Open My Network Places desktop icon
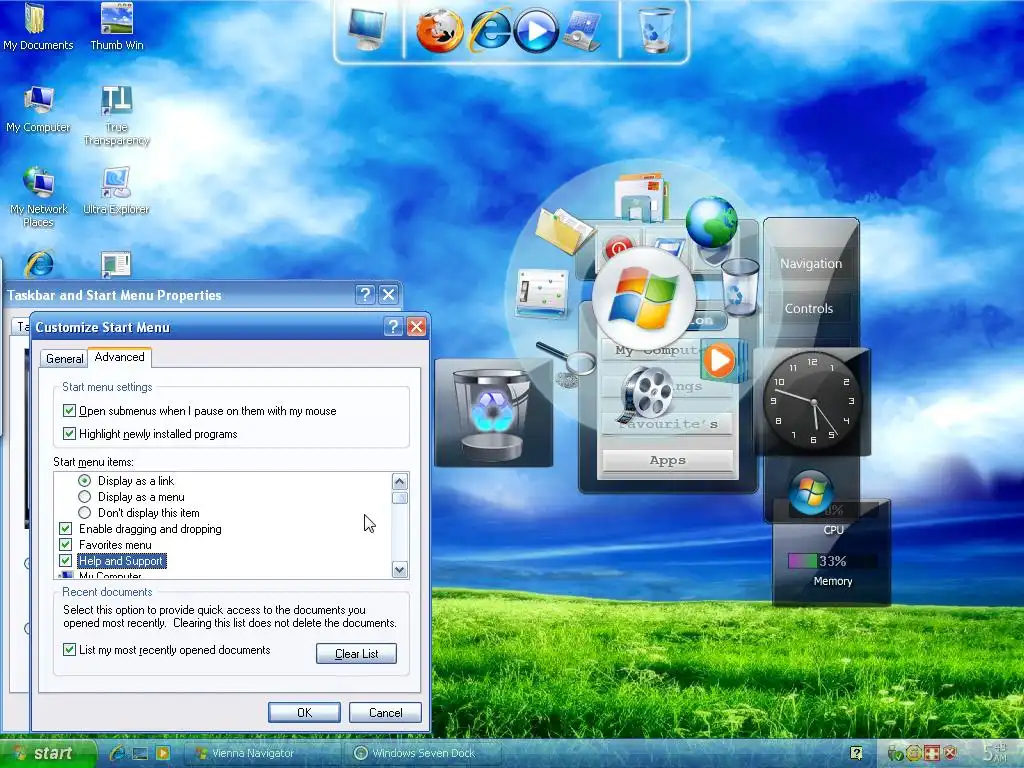1024x768 pixels. point(38,197)
